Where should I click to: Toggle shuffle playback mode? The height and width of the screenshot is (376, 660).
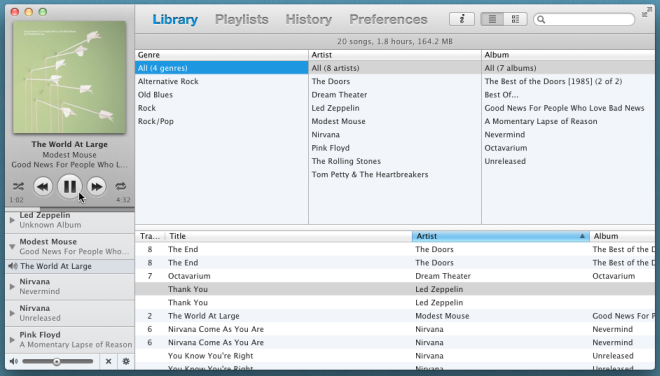pos(18,186)
